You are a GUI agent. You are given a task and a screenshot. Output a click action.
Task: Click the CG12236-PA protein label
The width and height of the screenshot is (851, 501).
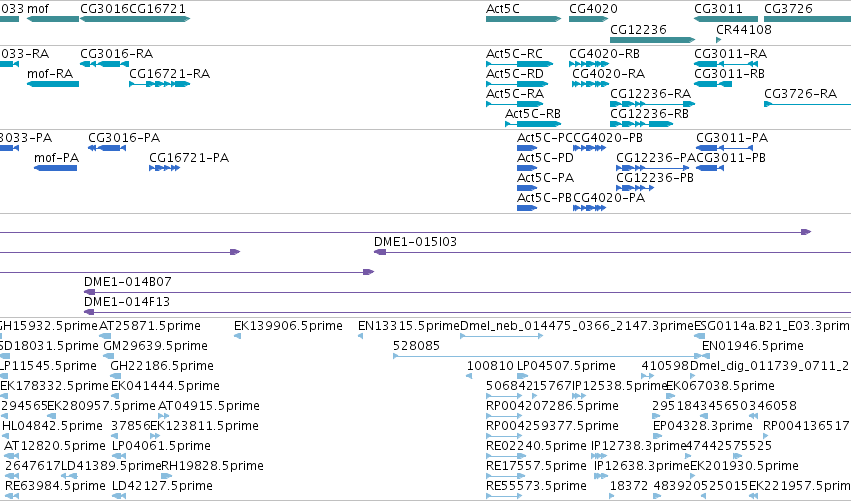(x=656, y=158)
